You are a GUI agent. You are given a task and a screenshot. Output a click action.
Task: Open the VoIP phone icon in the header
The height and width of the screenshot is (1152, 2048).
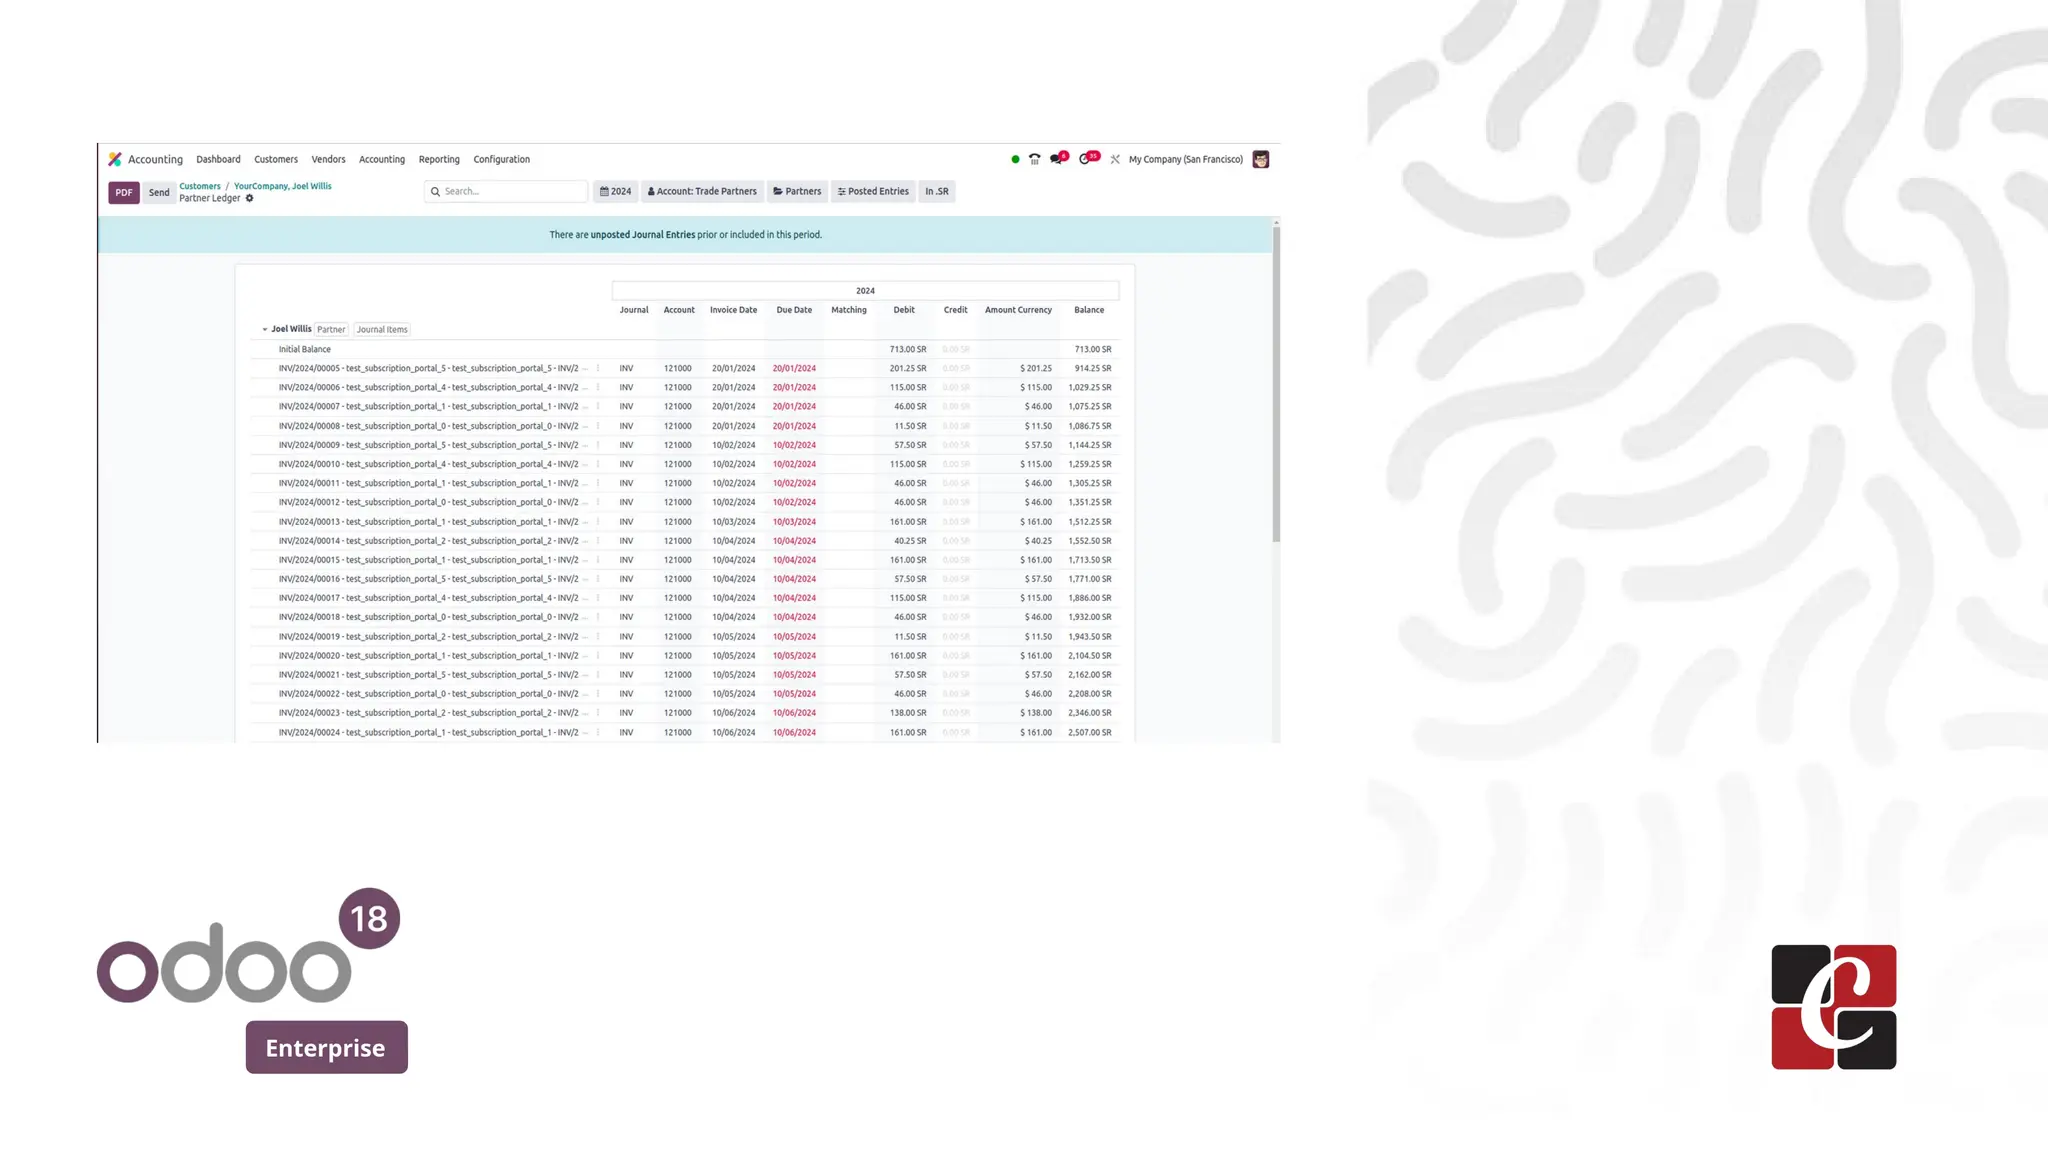click(x=1035, y=159)
